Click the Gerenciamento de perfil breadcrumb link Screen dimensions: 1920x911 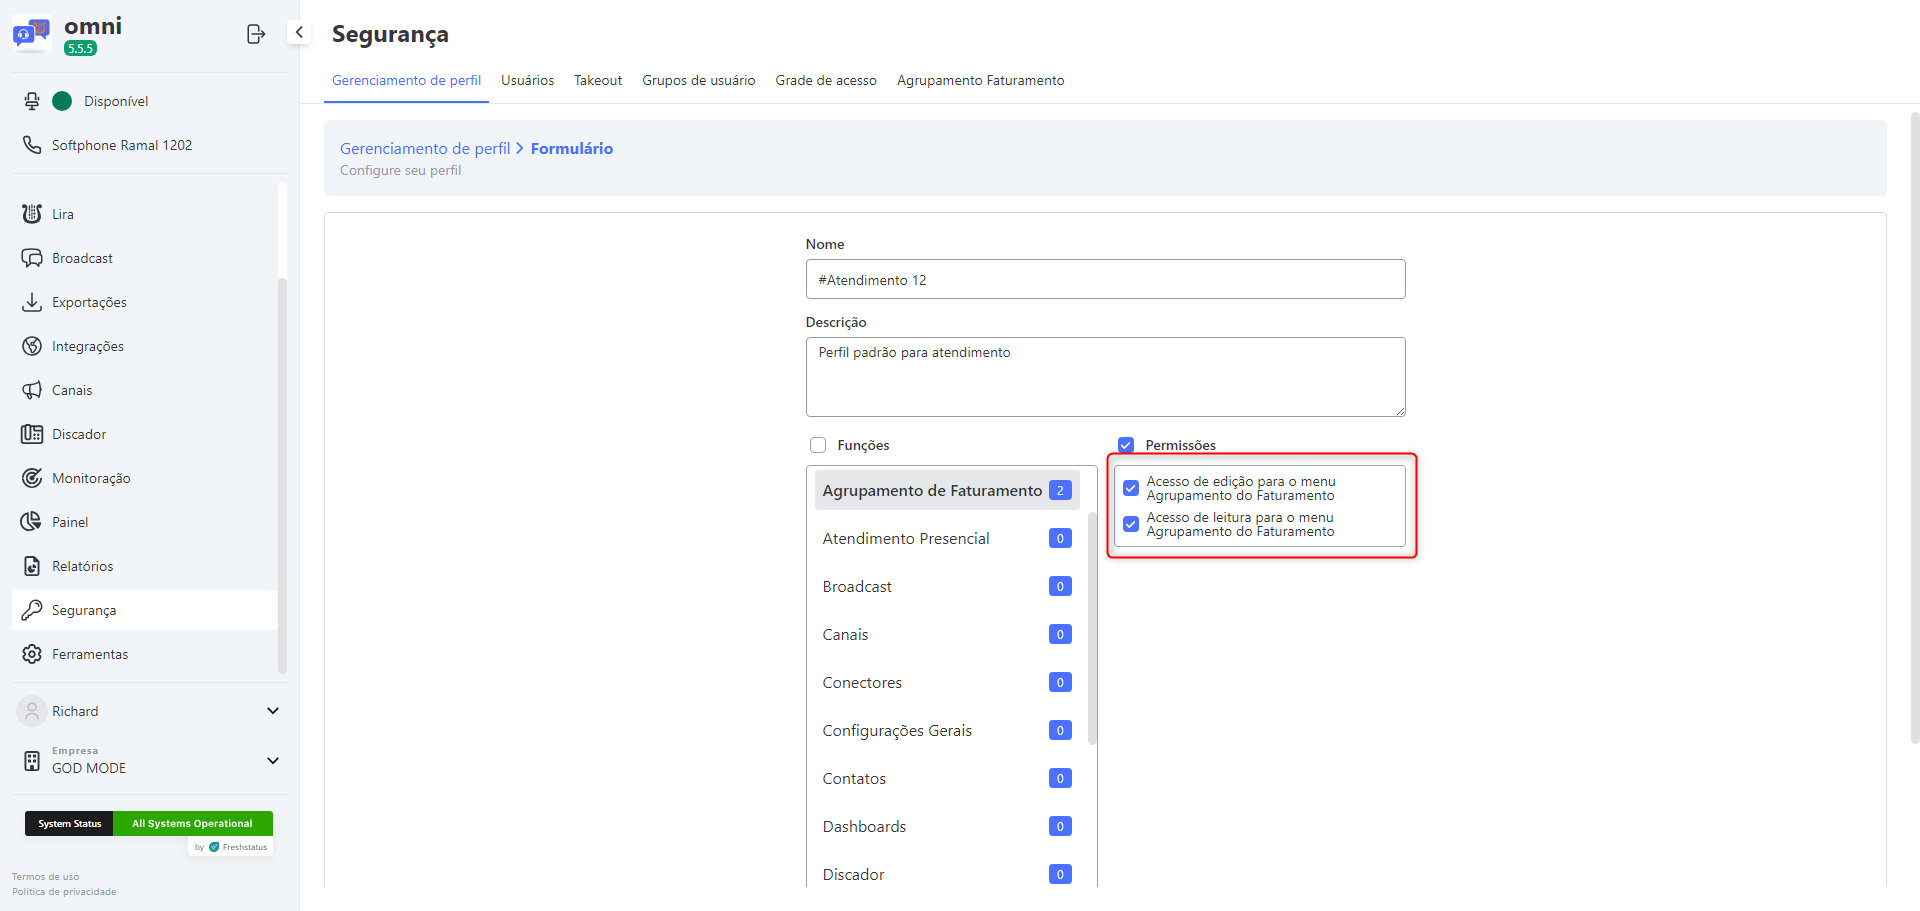tap(425, 148)
